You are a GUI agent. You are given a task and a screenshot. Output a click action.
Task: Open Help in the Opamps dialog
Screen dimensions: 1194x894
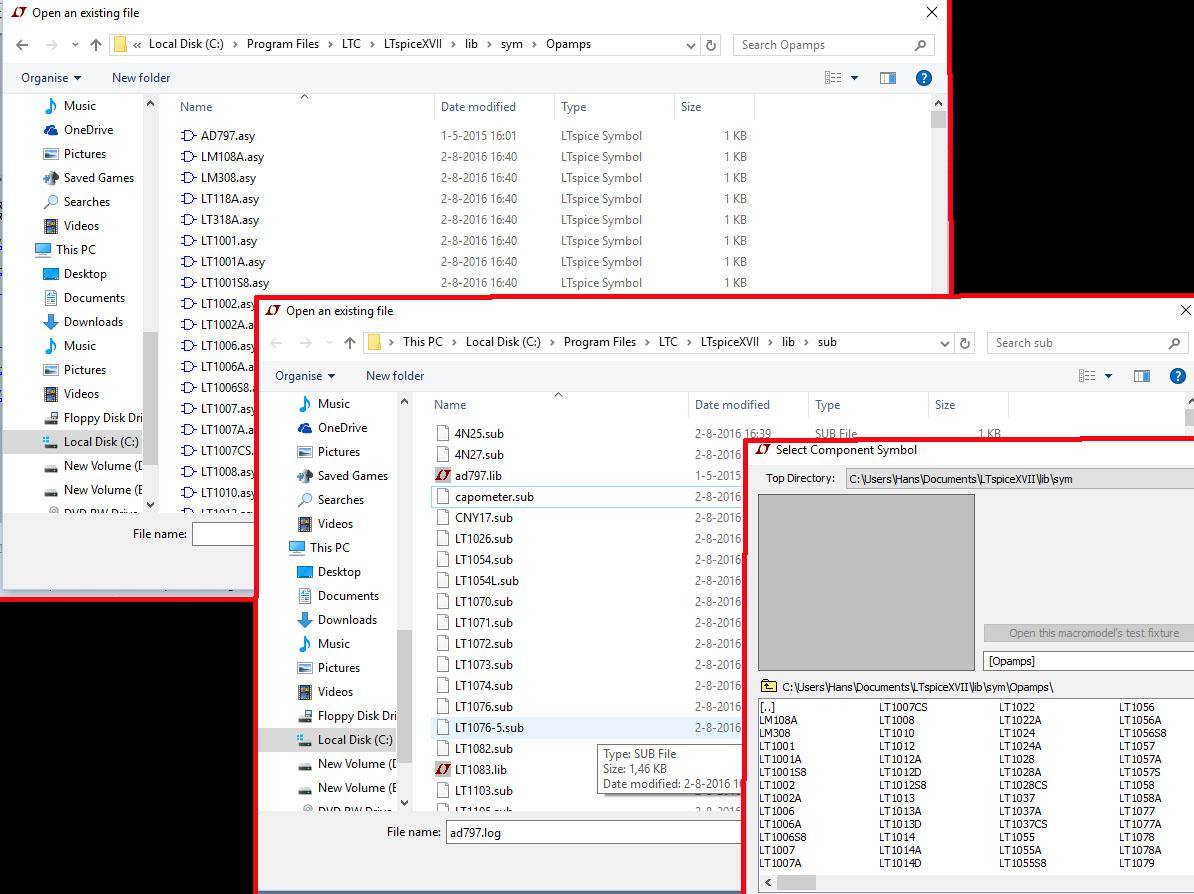click(924, 78)
